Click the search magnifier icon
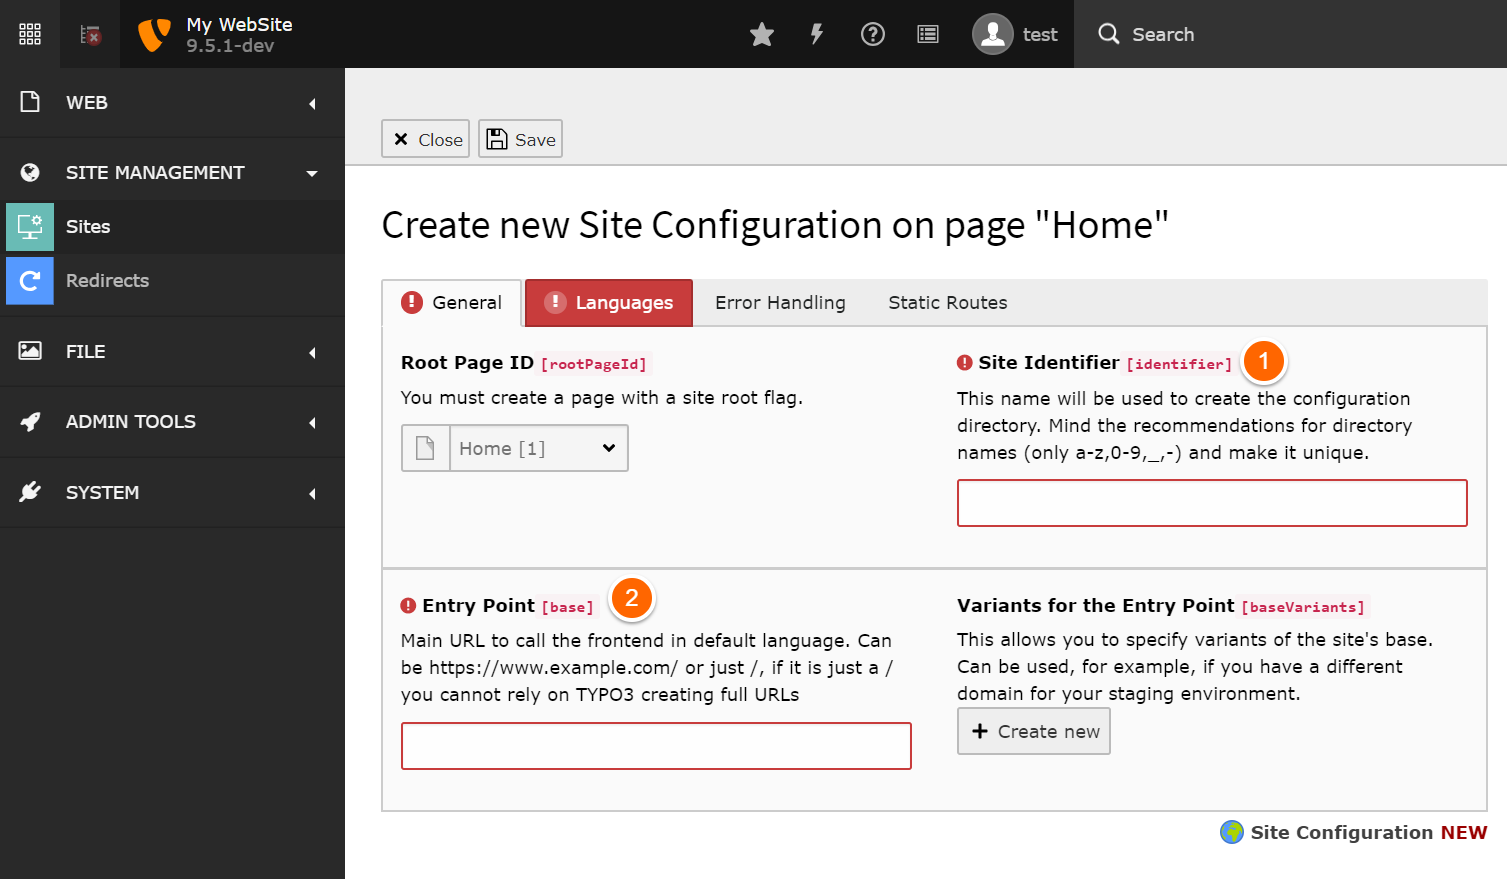 1108,33
